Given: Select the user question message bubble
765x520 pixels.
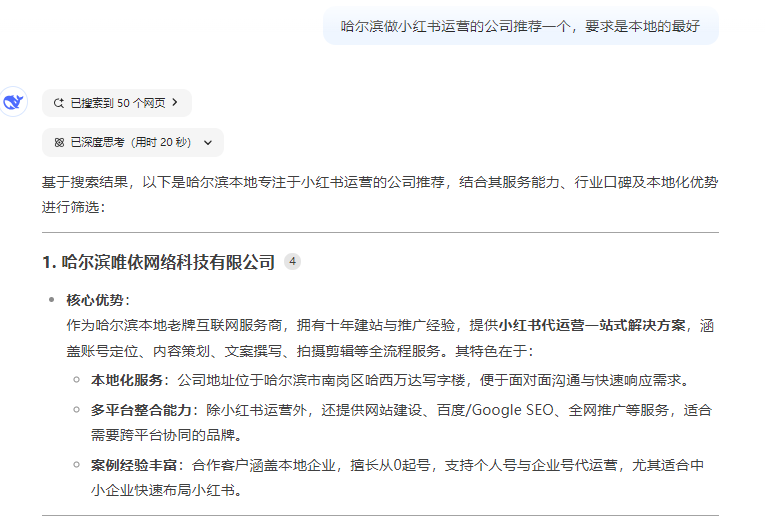Looking at the screenshot, I should pyautogui.click(x=520, y=26).
